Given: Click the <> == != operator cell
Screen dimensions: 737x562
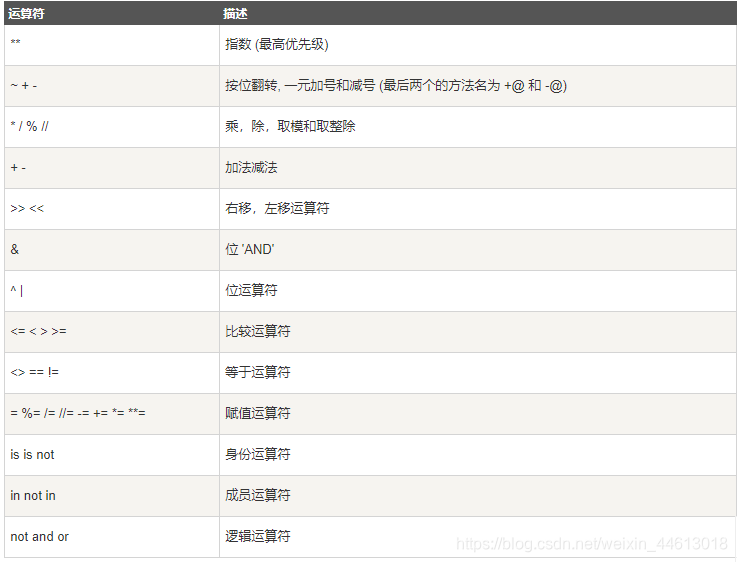Looking at the screenshot, I should click(111, 373).
